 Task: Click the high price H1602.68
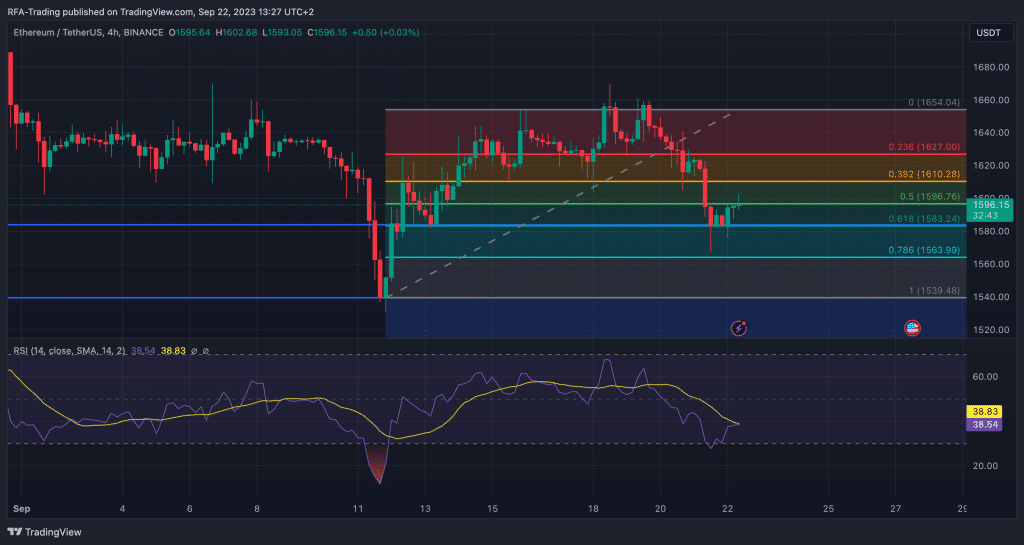[236, 32]
